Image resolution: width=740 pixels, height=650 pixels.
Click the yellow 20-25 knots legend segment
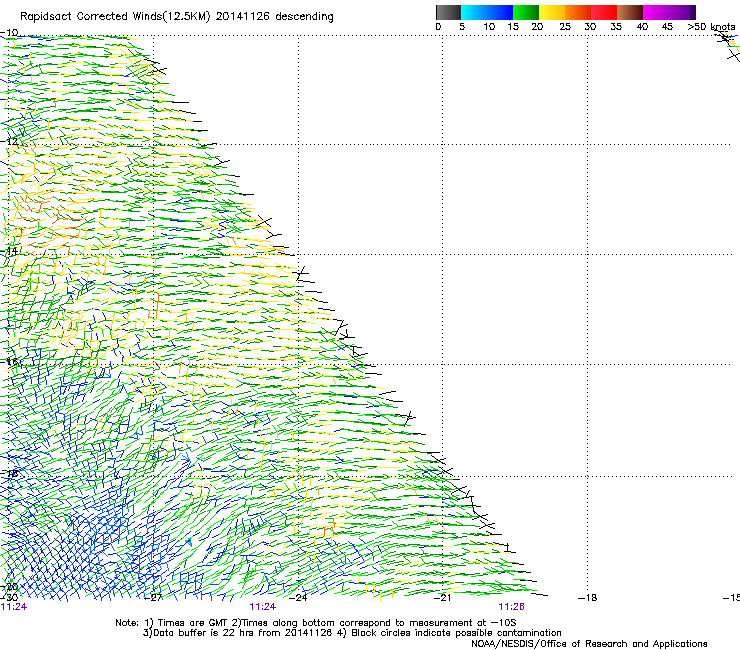(x=552, y=12)
